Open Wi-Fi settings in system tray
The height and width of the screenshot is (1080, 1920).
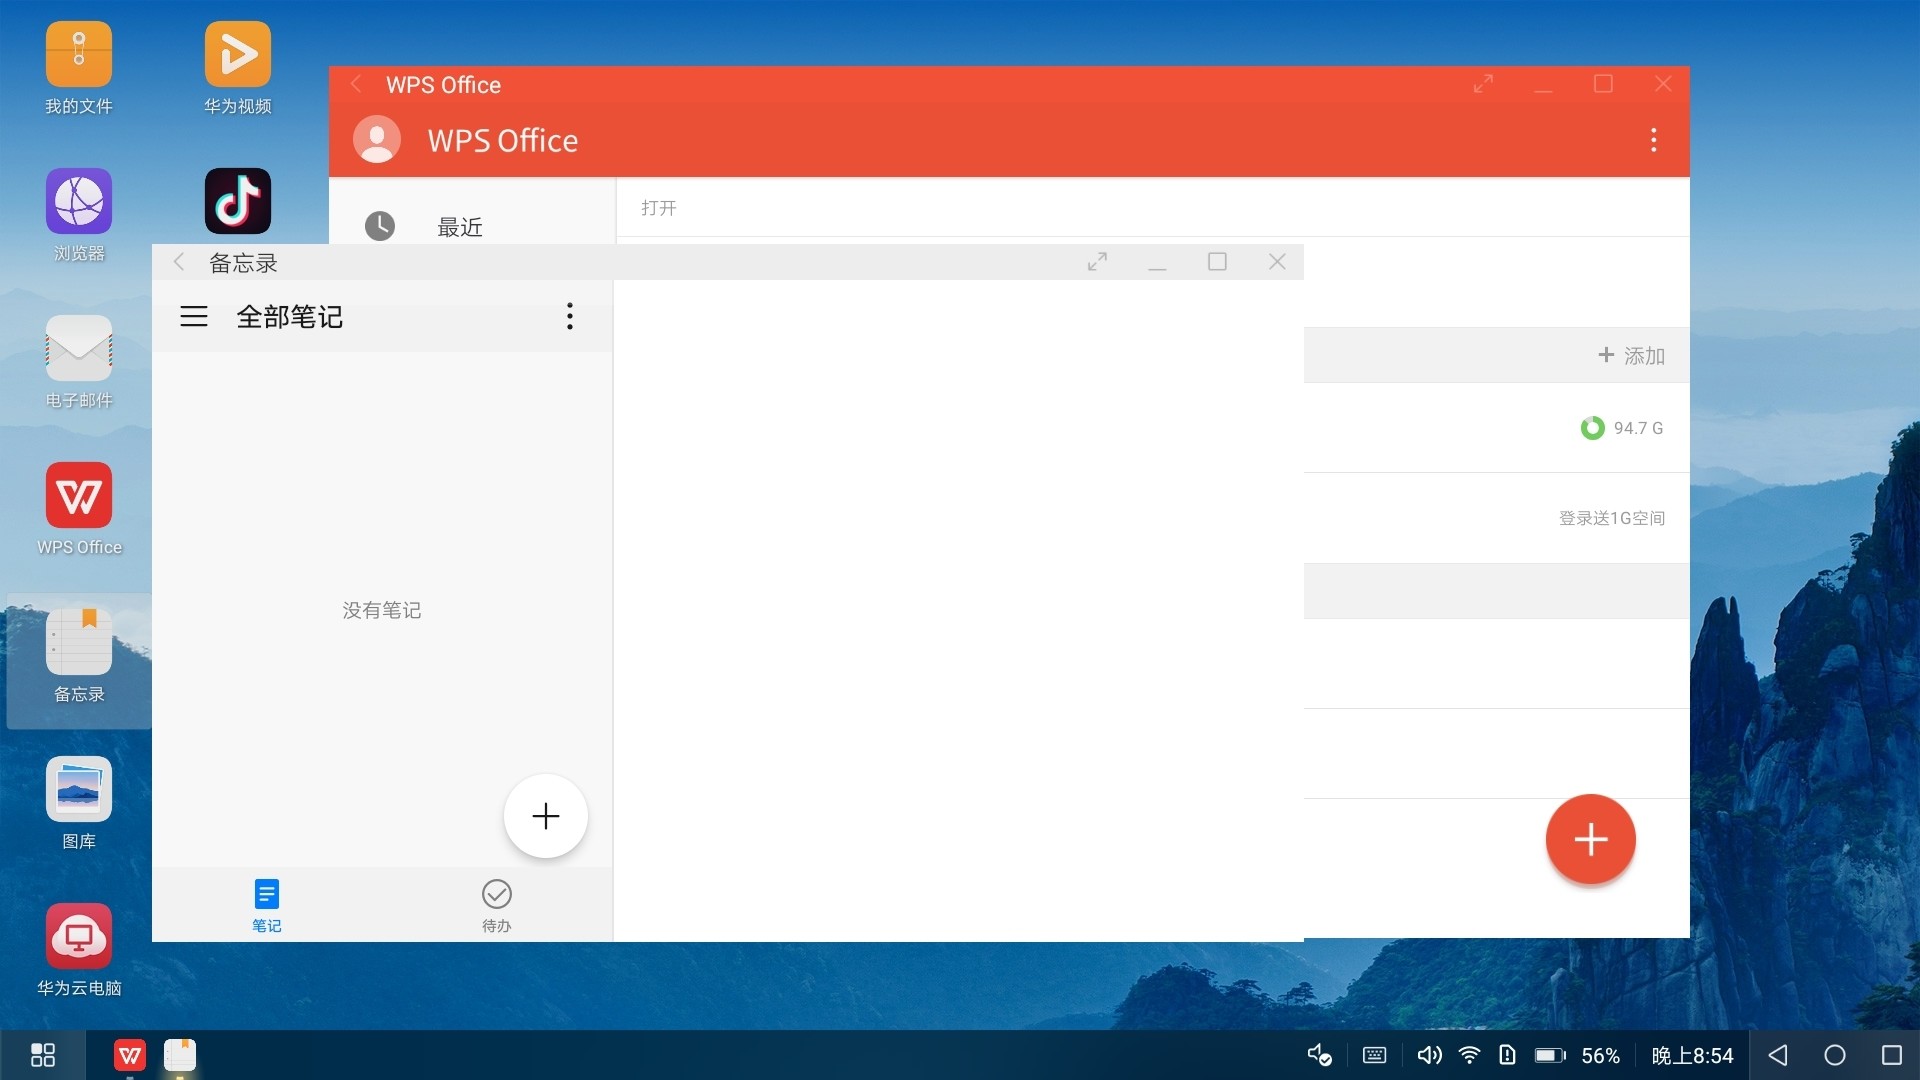(1470, 1055)
